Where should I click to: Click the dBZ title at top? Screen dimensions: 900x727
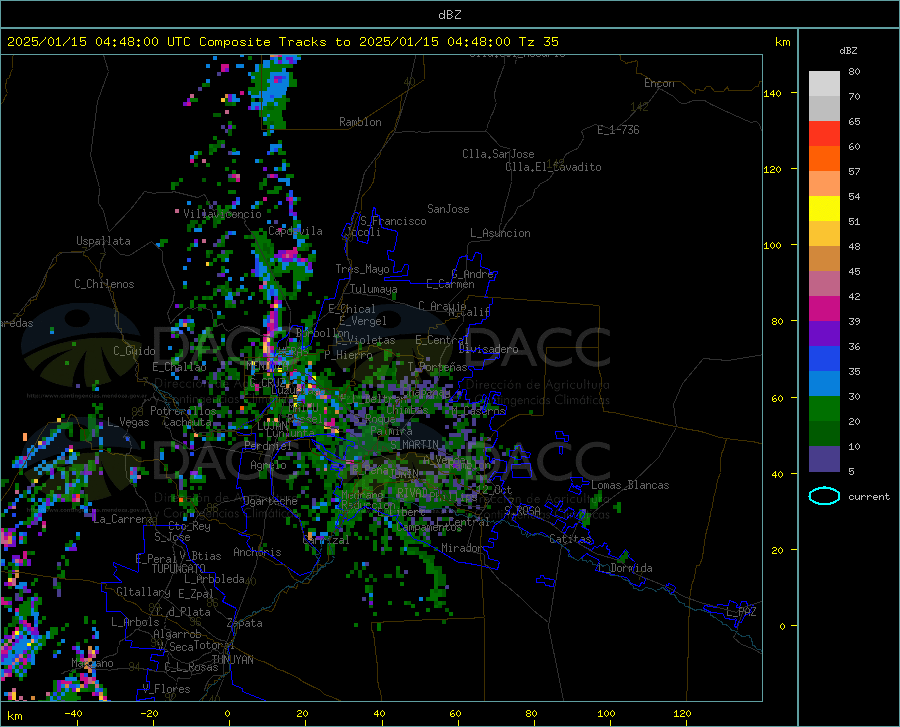(x=449, y=15)
